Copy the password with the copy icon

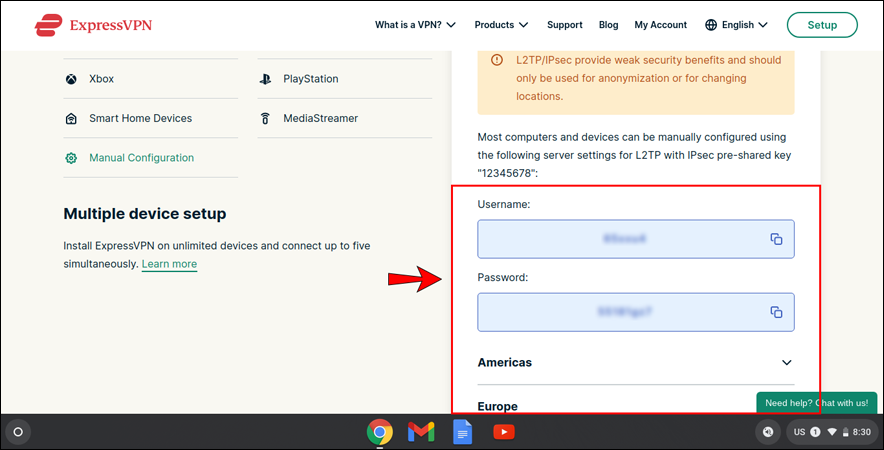(776, 312)
